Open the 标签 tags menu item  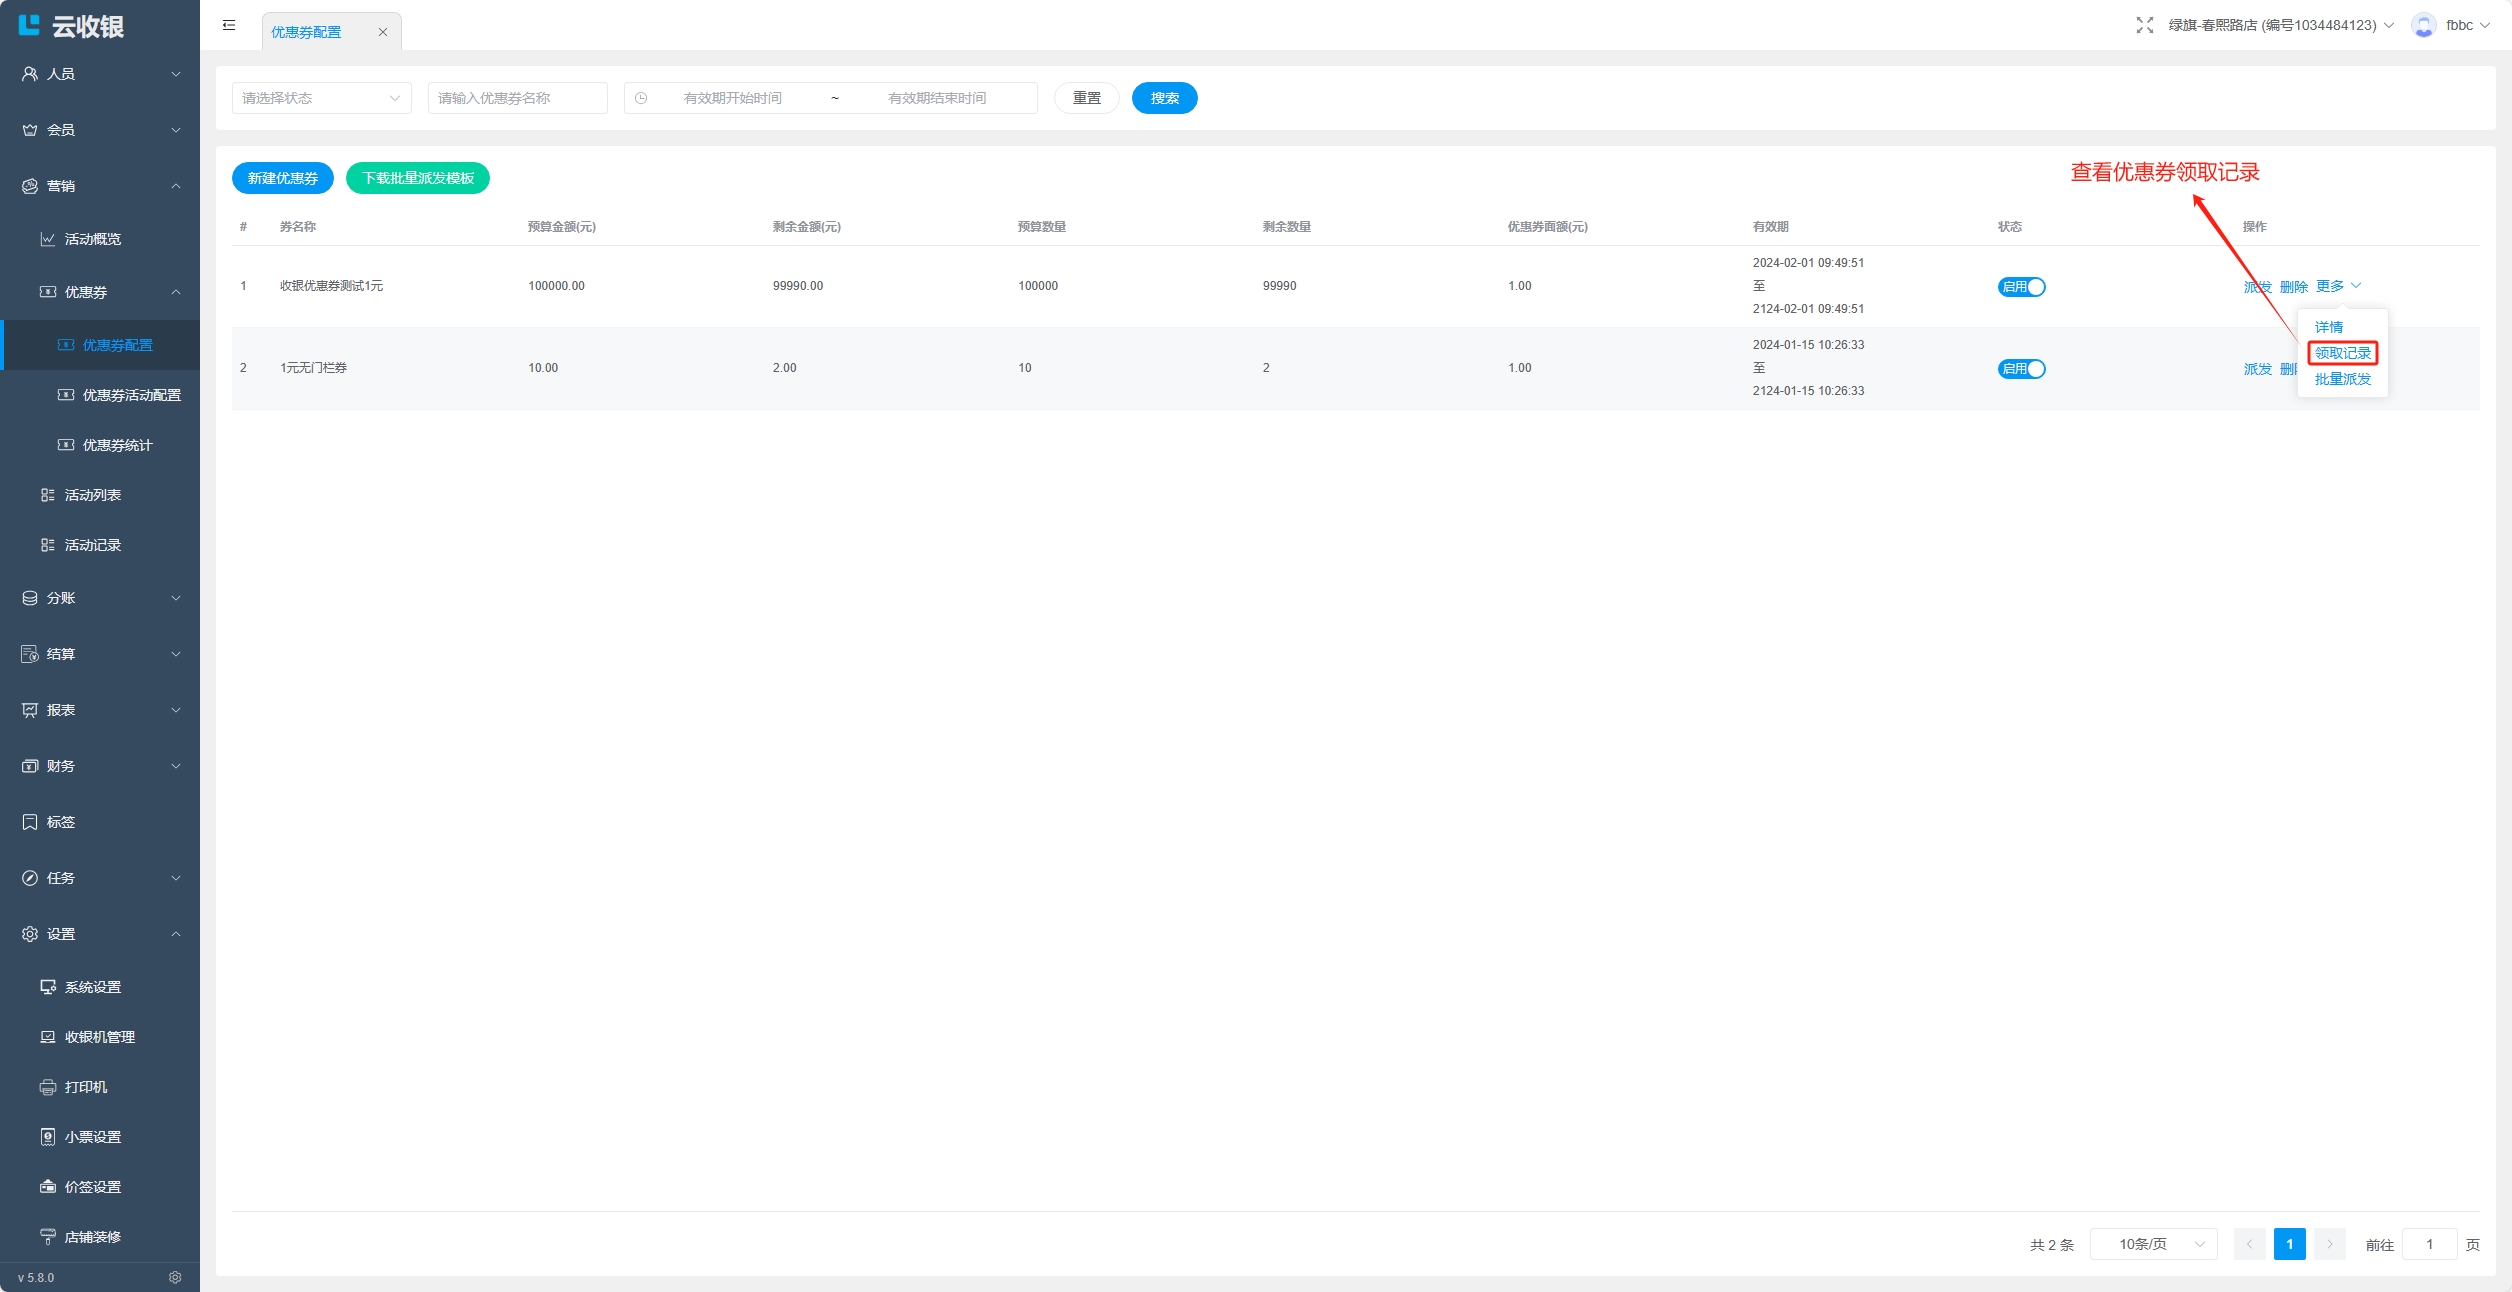[x=61, y=822]
